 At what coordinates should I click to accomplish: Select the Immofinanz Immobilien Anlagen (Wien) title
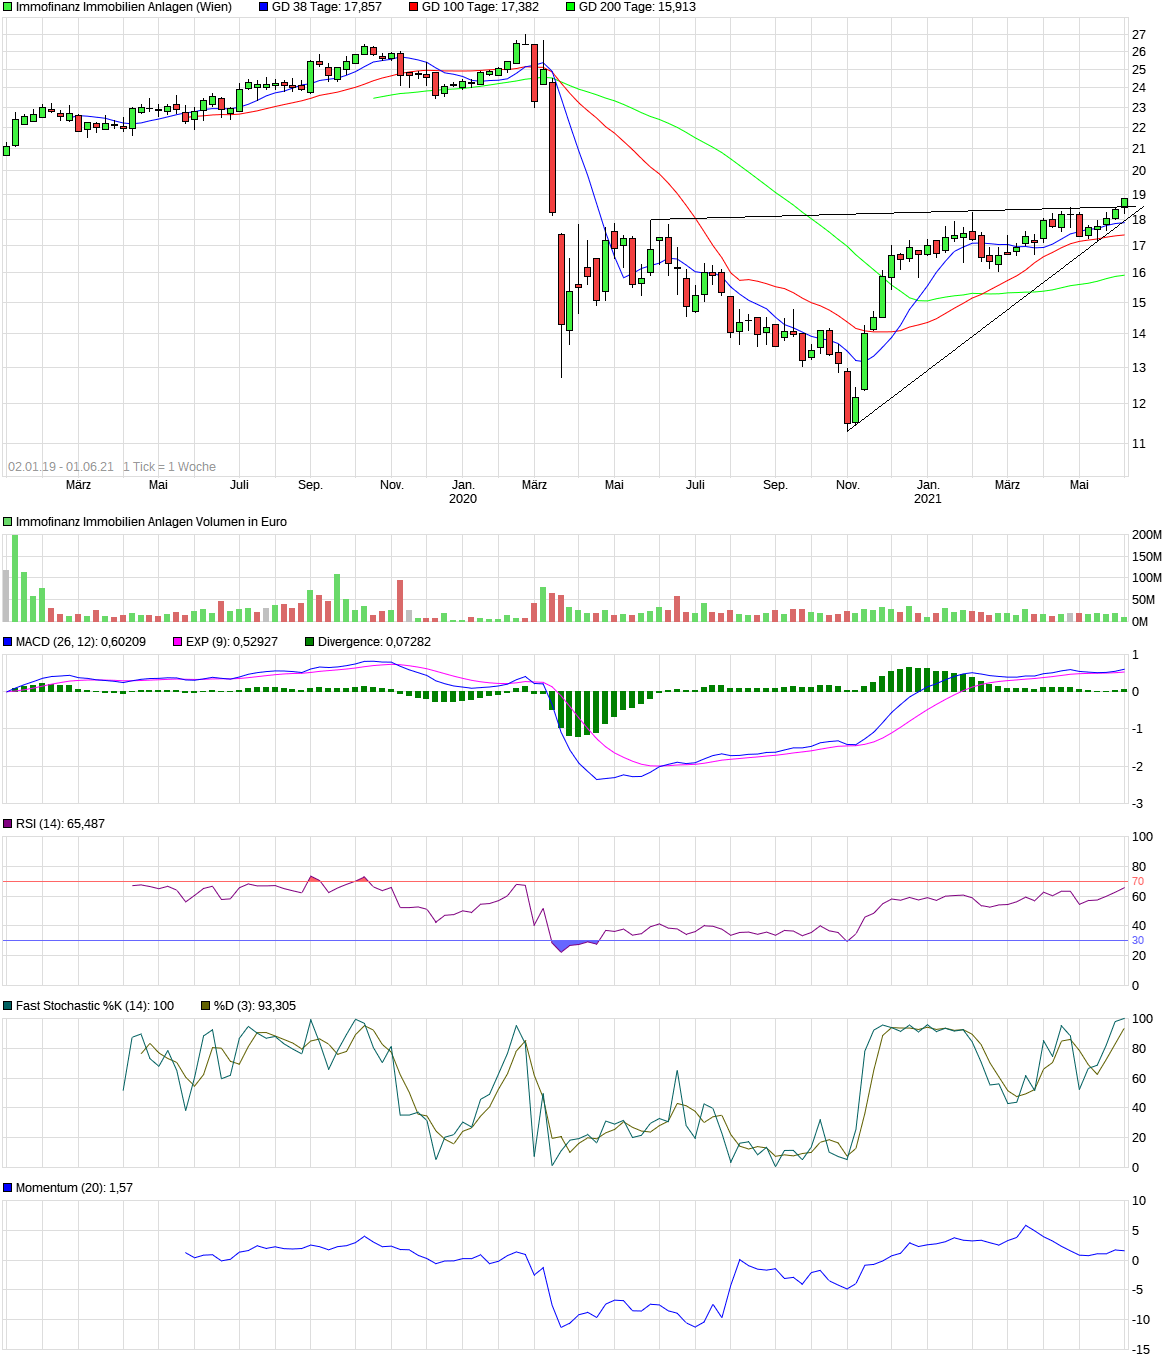tap(124, 7)
